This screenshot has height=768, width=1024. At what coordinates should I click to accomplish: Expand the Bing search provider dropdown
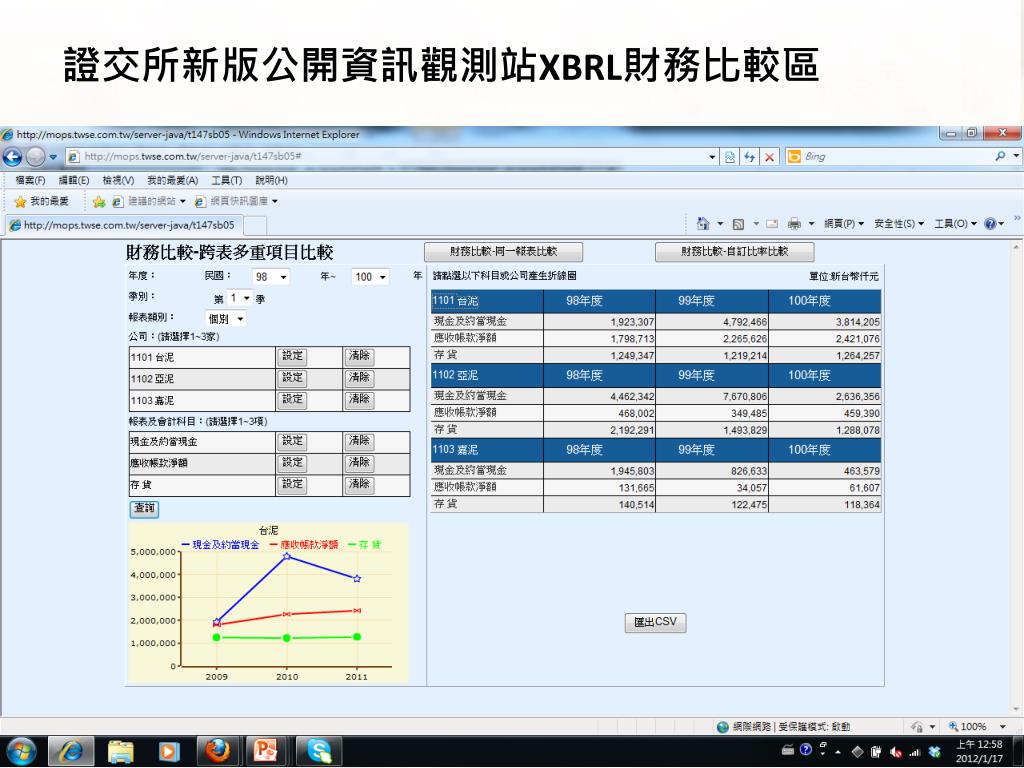point(1016,156)
